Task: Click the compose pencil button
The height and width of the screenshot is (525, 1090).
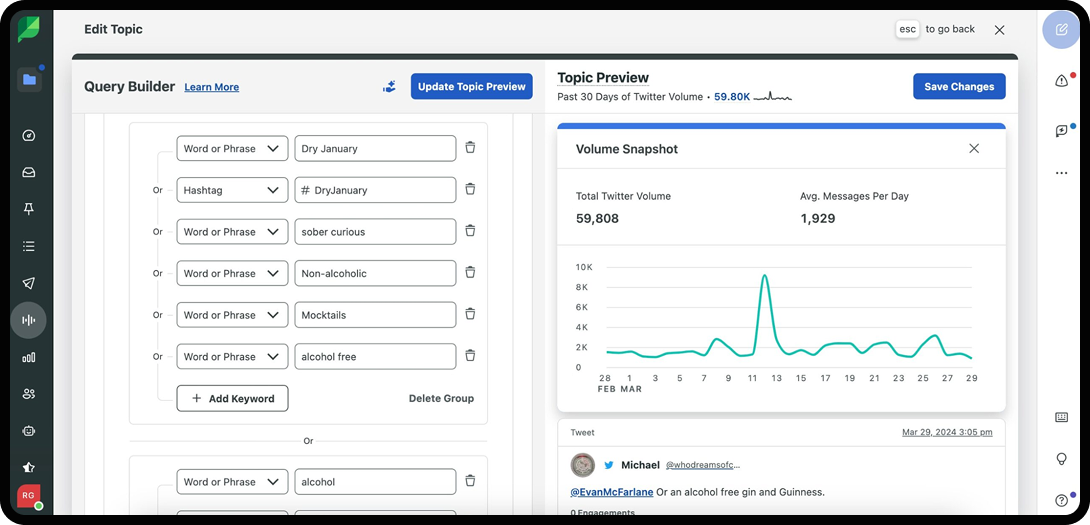Action: pyautogui.click(x=1061, y=30)
